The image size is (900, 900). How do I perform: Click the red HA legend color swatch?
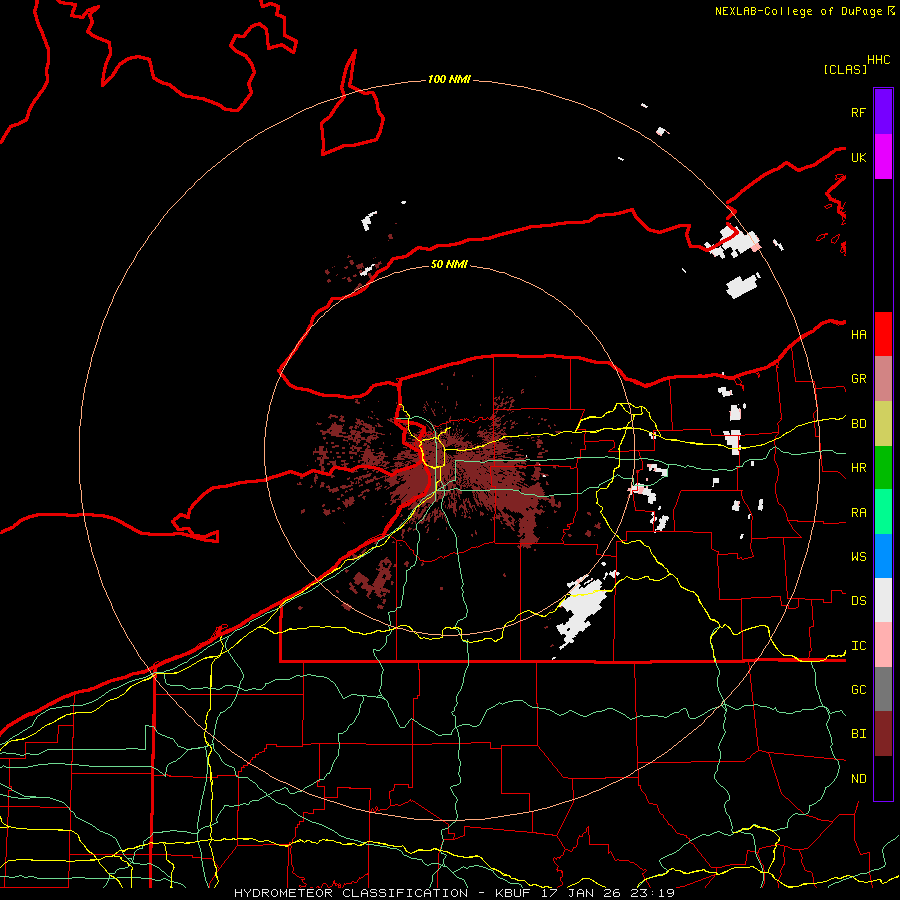(883, 334)
